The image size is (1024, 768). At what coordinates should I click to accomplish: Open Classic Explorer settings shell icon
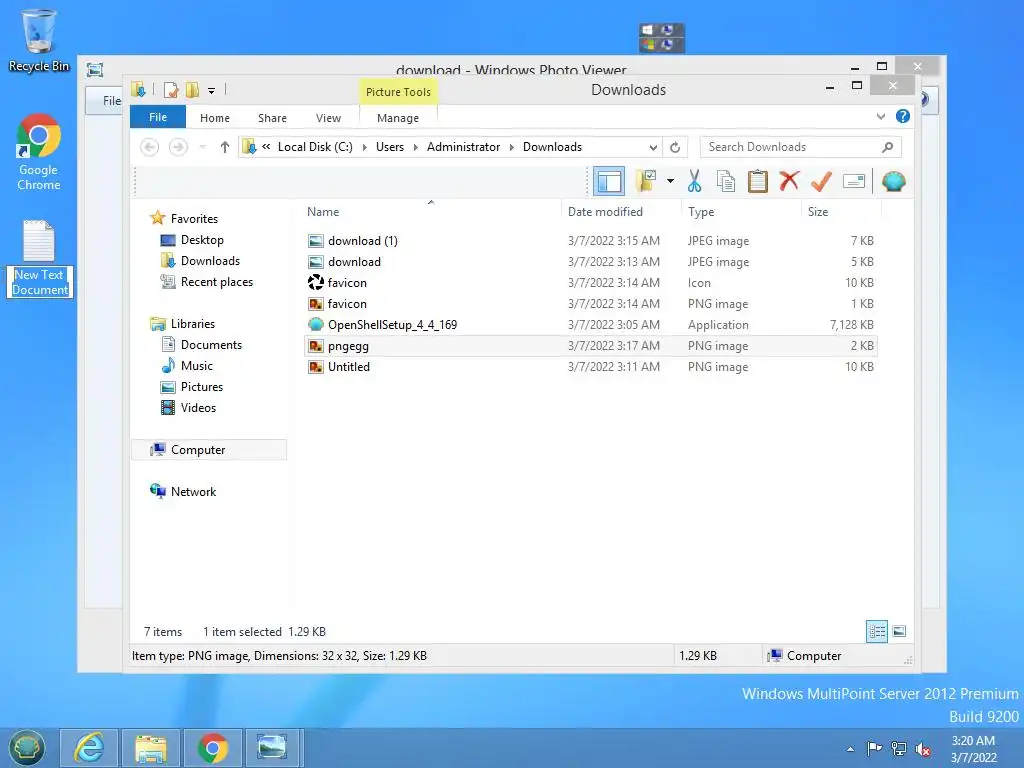[x=893, y=181]
